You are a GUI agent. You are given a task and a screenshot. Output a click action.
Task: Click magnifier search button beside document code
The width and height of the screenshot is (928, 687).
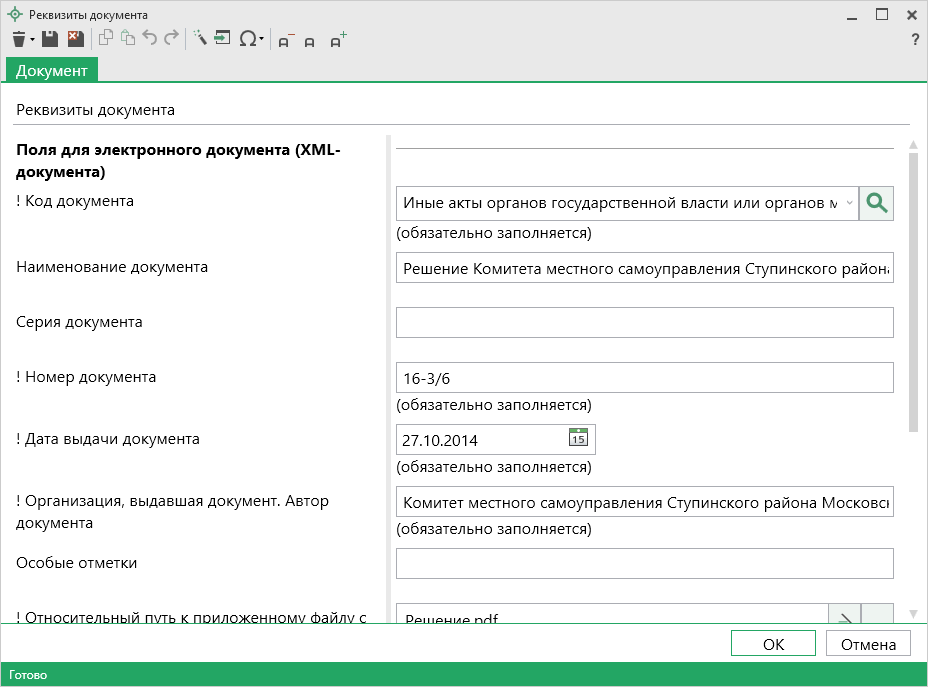pos(876,203)
